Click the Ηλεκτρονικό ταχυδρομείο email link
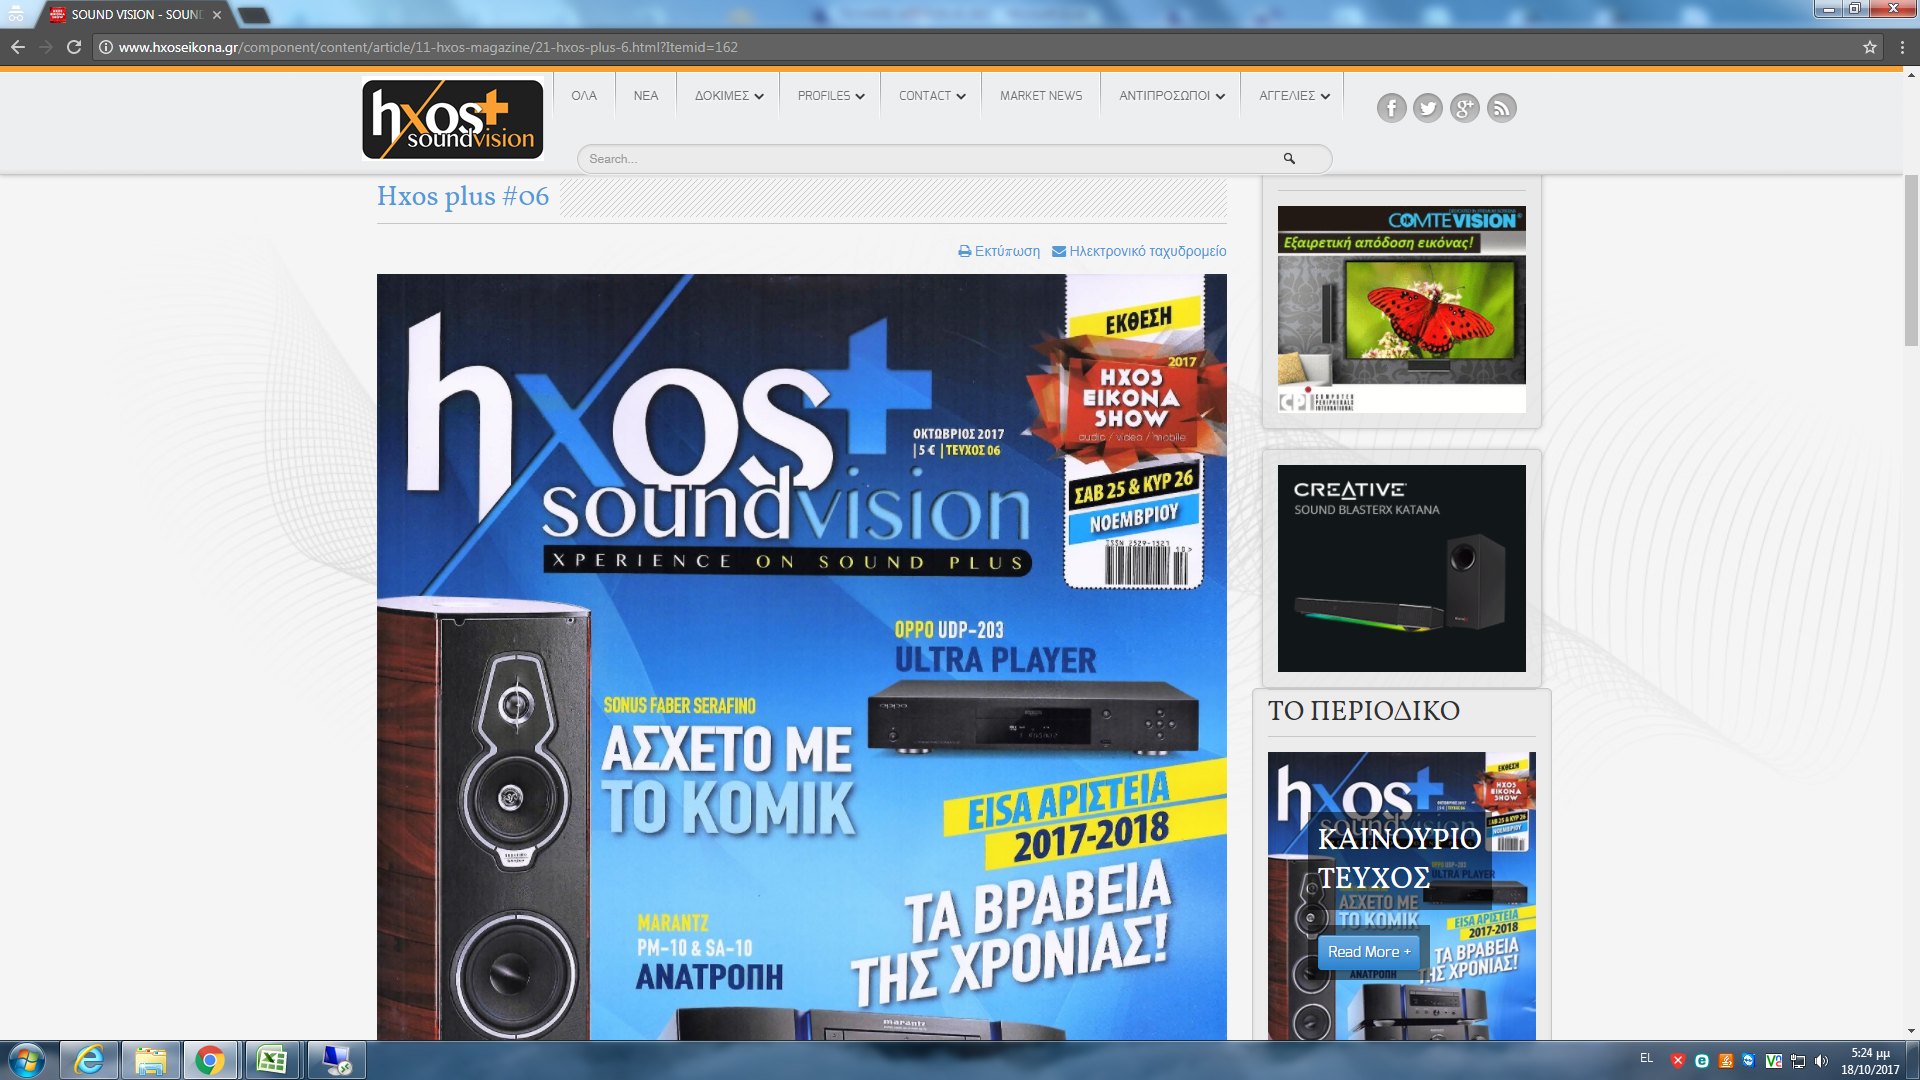1920x1080 pixels. point(1139,251)
